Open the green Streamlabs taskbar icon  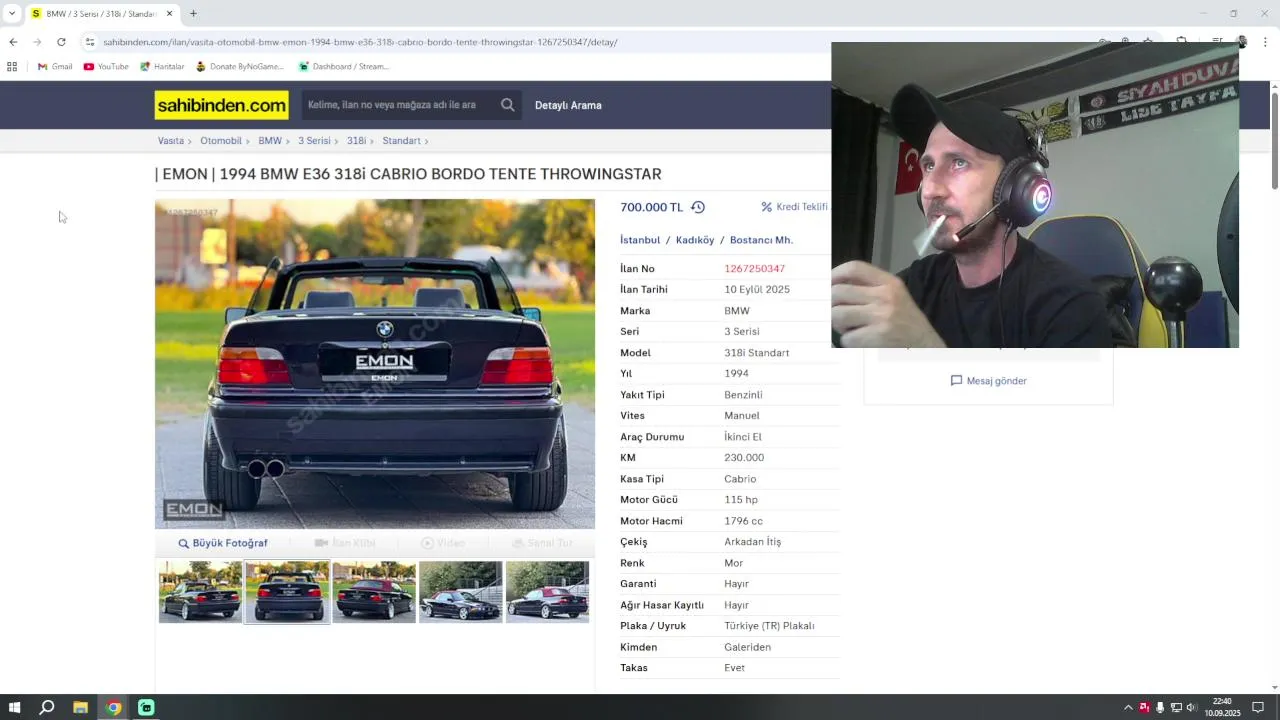pyautogui.click(x=146, y=708)
